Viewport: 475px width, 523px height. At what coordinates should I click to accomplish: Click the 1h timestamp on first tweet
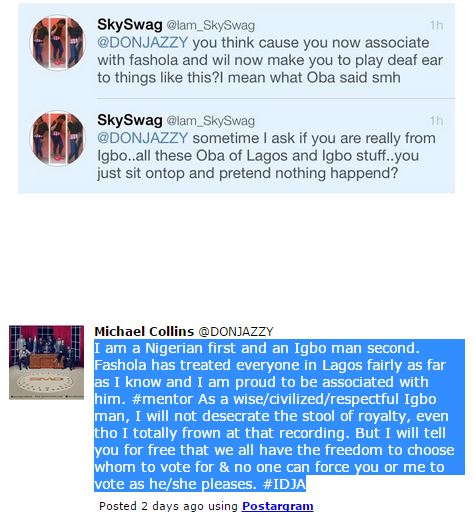pos(436,25)
